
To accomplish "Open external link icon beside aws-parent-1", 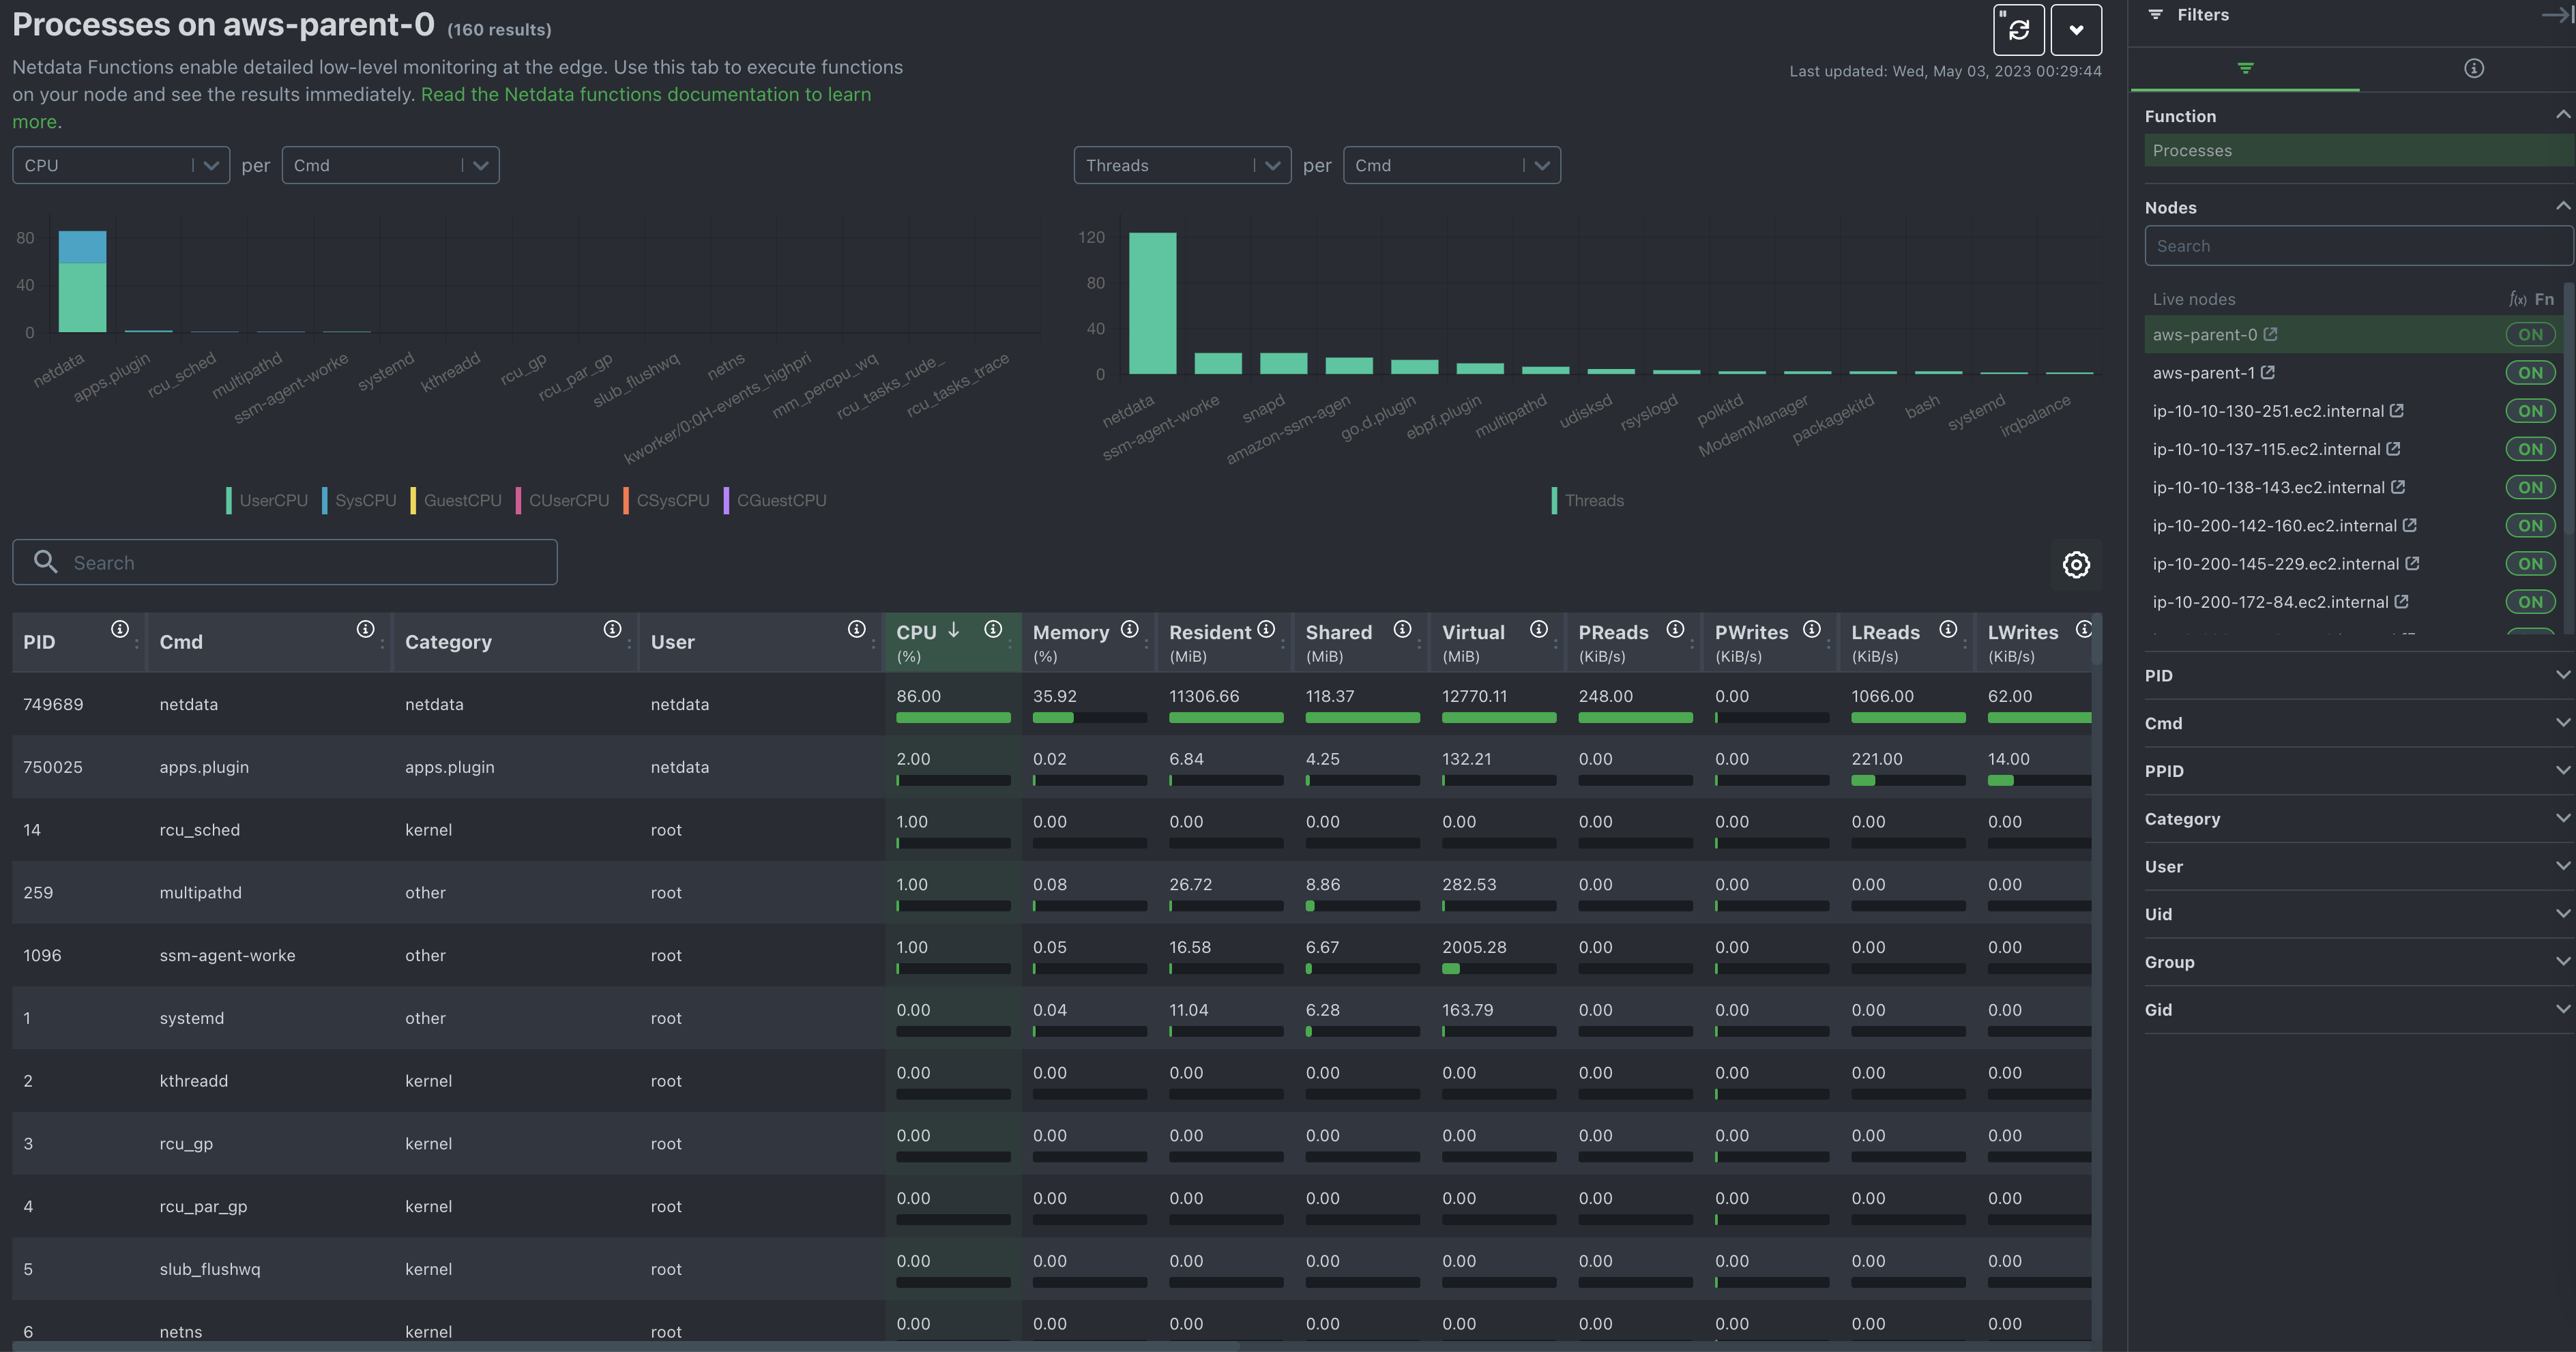I will pyautogui.click(x=2268, y=372).
